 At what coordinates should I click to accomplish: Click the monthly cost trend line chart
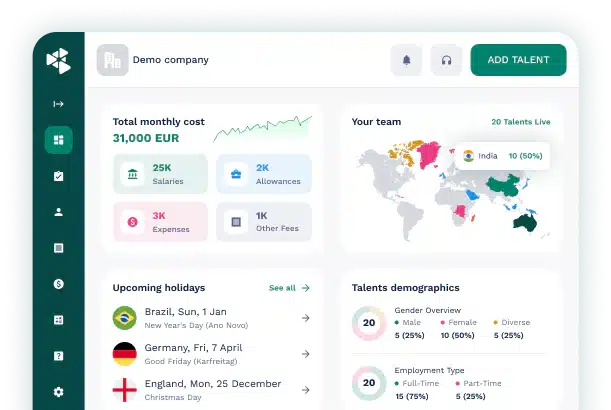tap(263, 129)
